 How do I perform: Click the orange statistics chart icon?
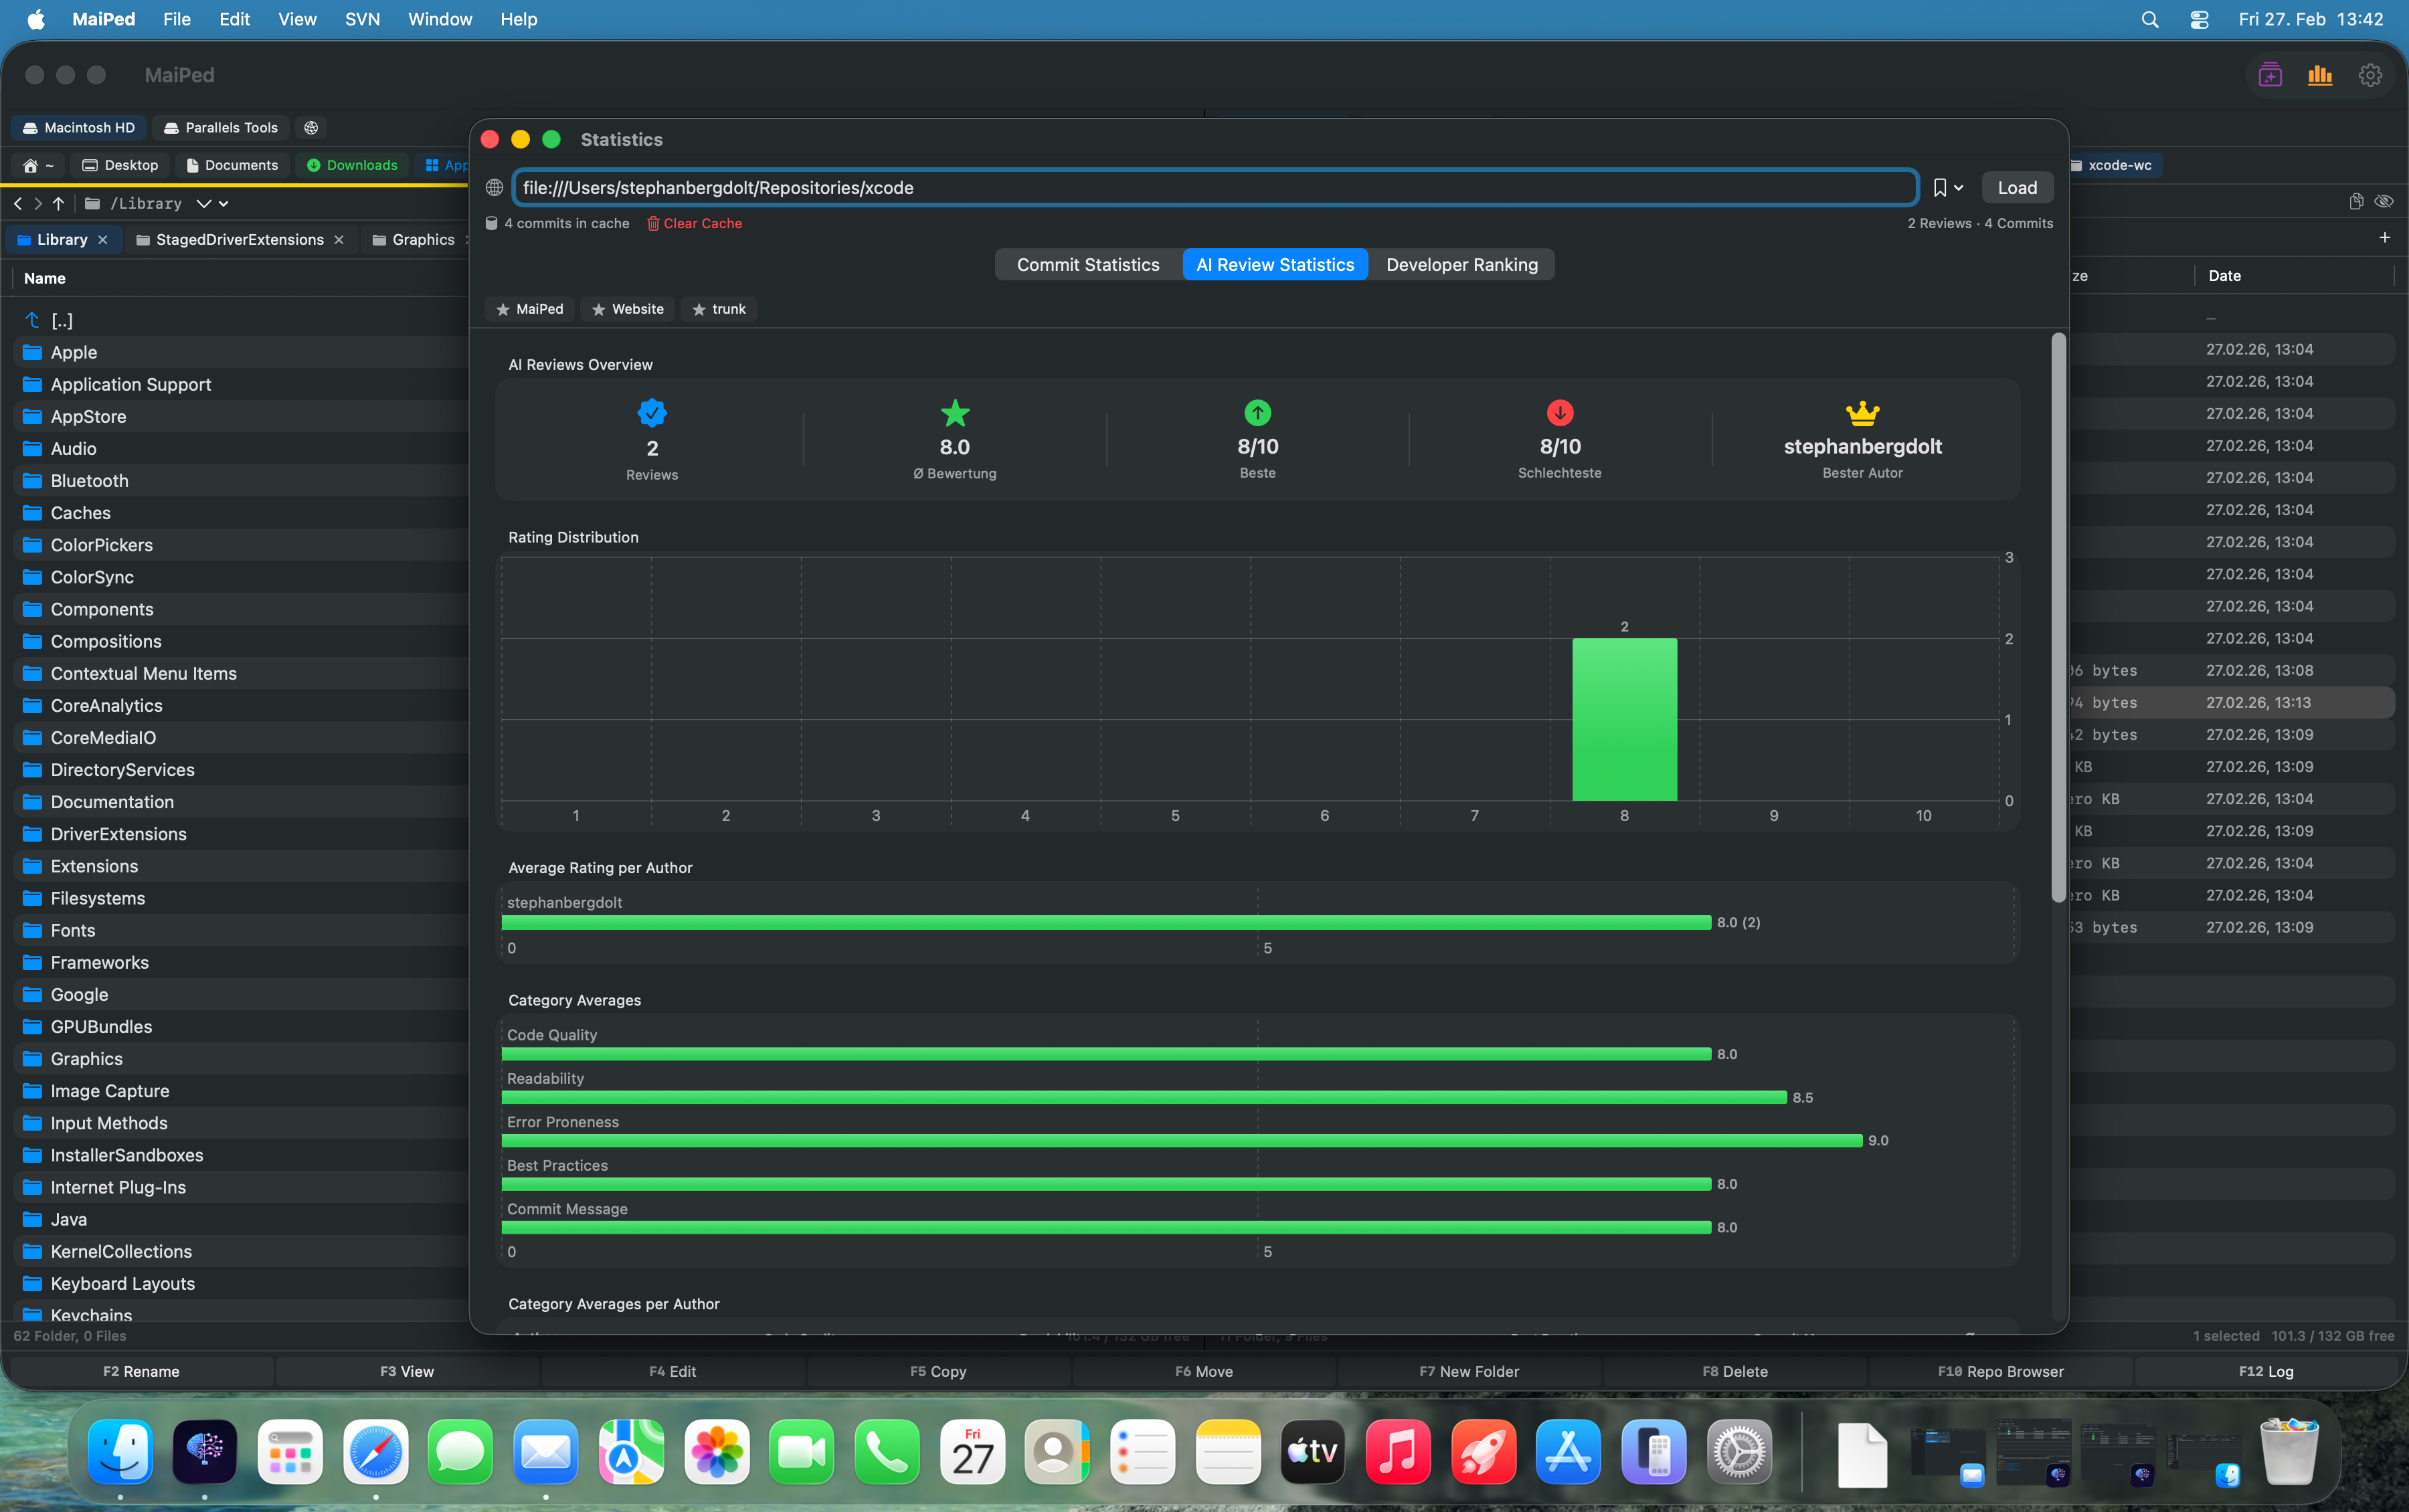coord(2319,75)
